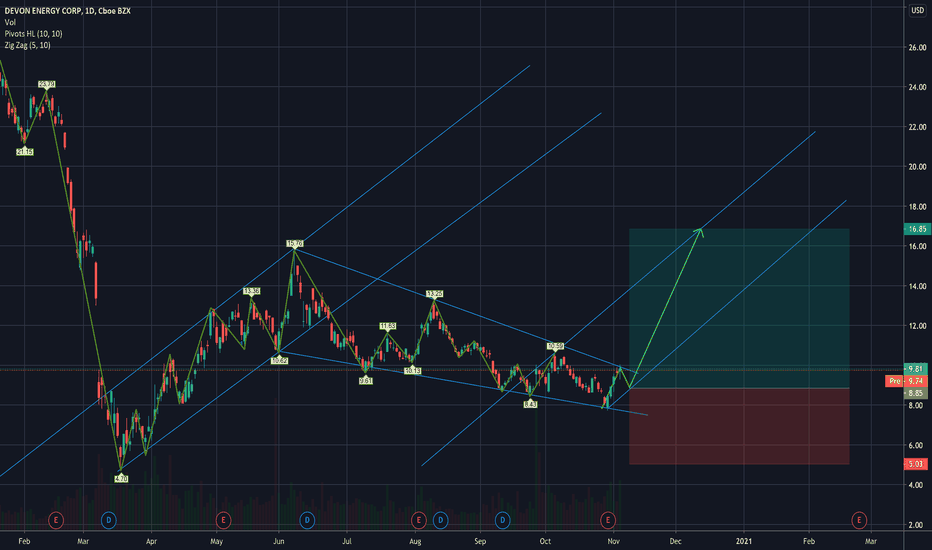Viewport: 932px width, 550px height.
Task: Select the Vol indicator legend
Action: click(10, 23)
